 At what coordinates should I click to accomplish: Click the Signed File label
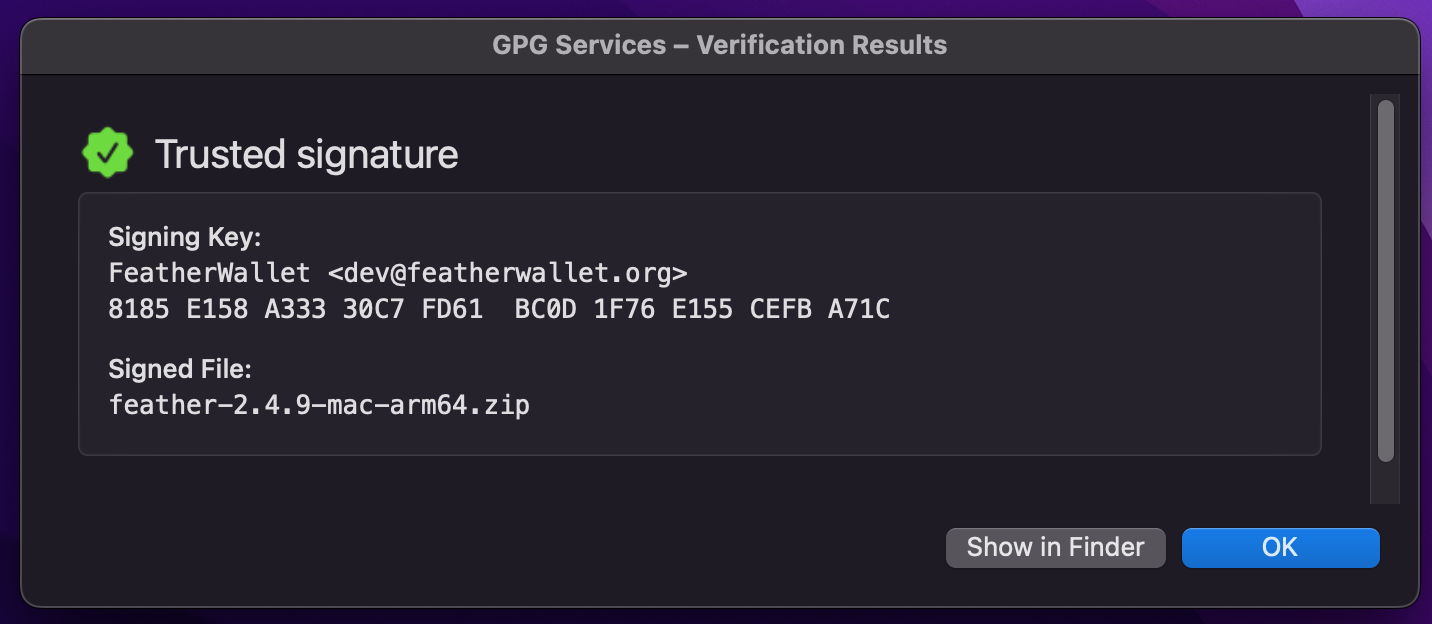180,369
